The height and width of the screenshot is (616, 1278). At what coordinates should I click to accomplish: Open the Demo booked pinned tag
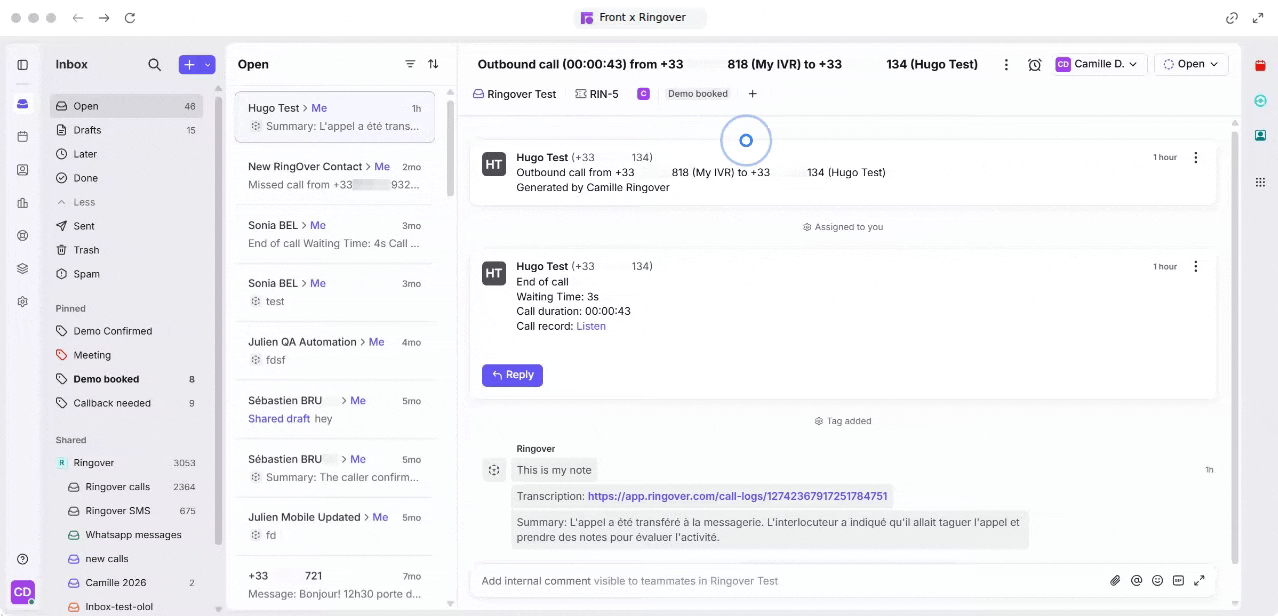click(128, 379)
